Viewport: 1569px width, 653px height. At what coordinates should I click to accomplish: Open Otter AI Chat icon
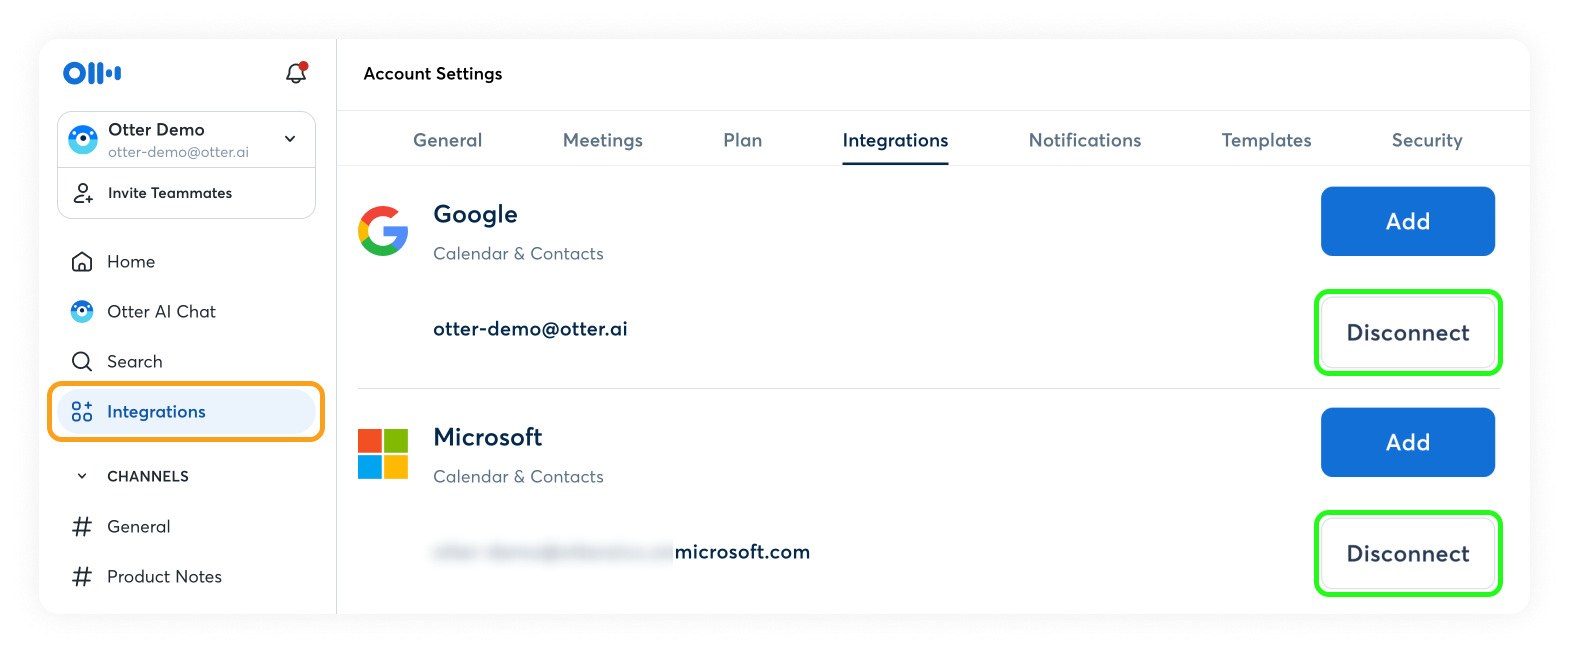coord(82,312)
